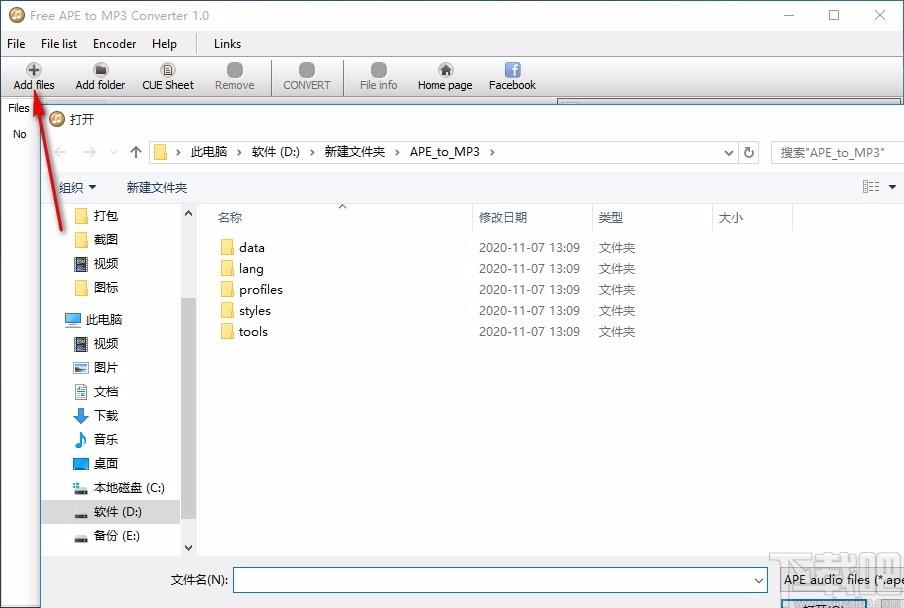Select the tools folder
This screenshot has height=608, width=904.
point(244,331)
